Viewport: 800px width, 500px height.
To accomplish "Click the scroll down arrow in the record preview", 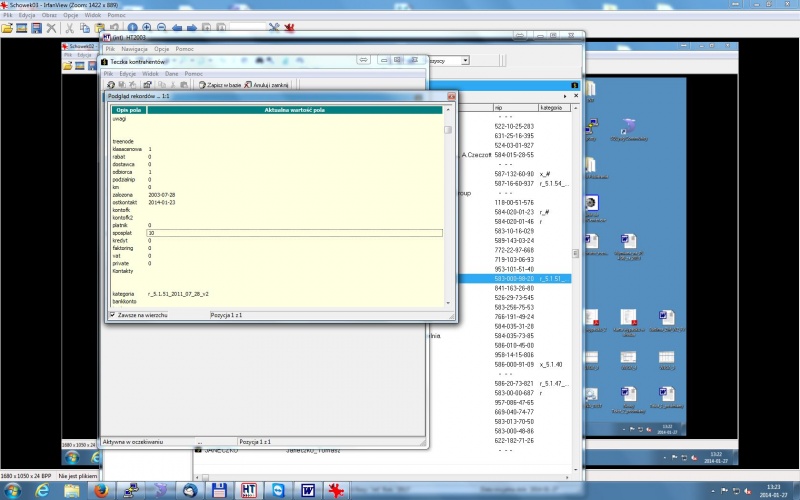I will click(448, 303).
